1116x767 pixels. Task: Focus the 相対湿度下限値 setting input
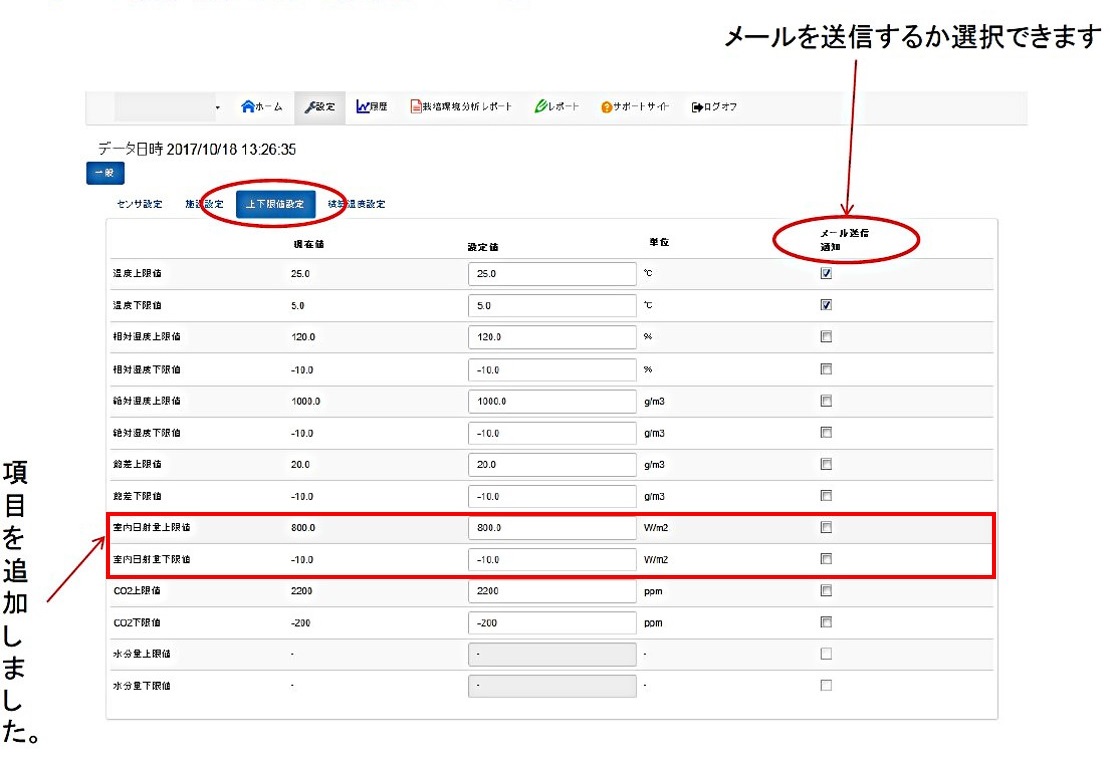pos(552,370)
